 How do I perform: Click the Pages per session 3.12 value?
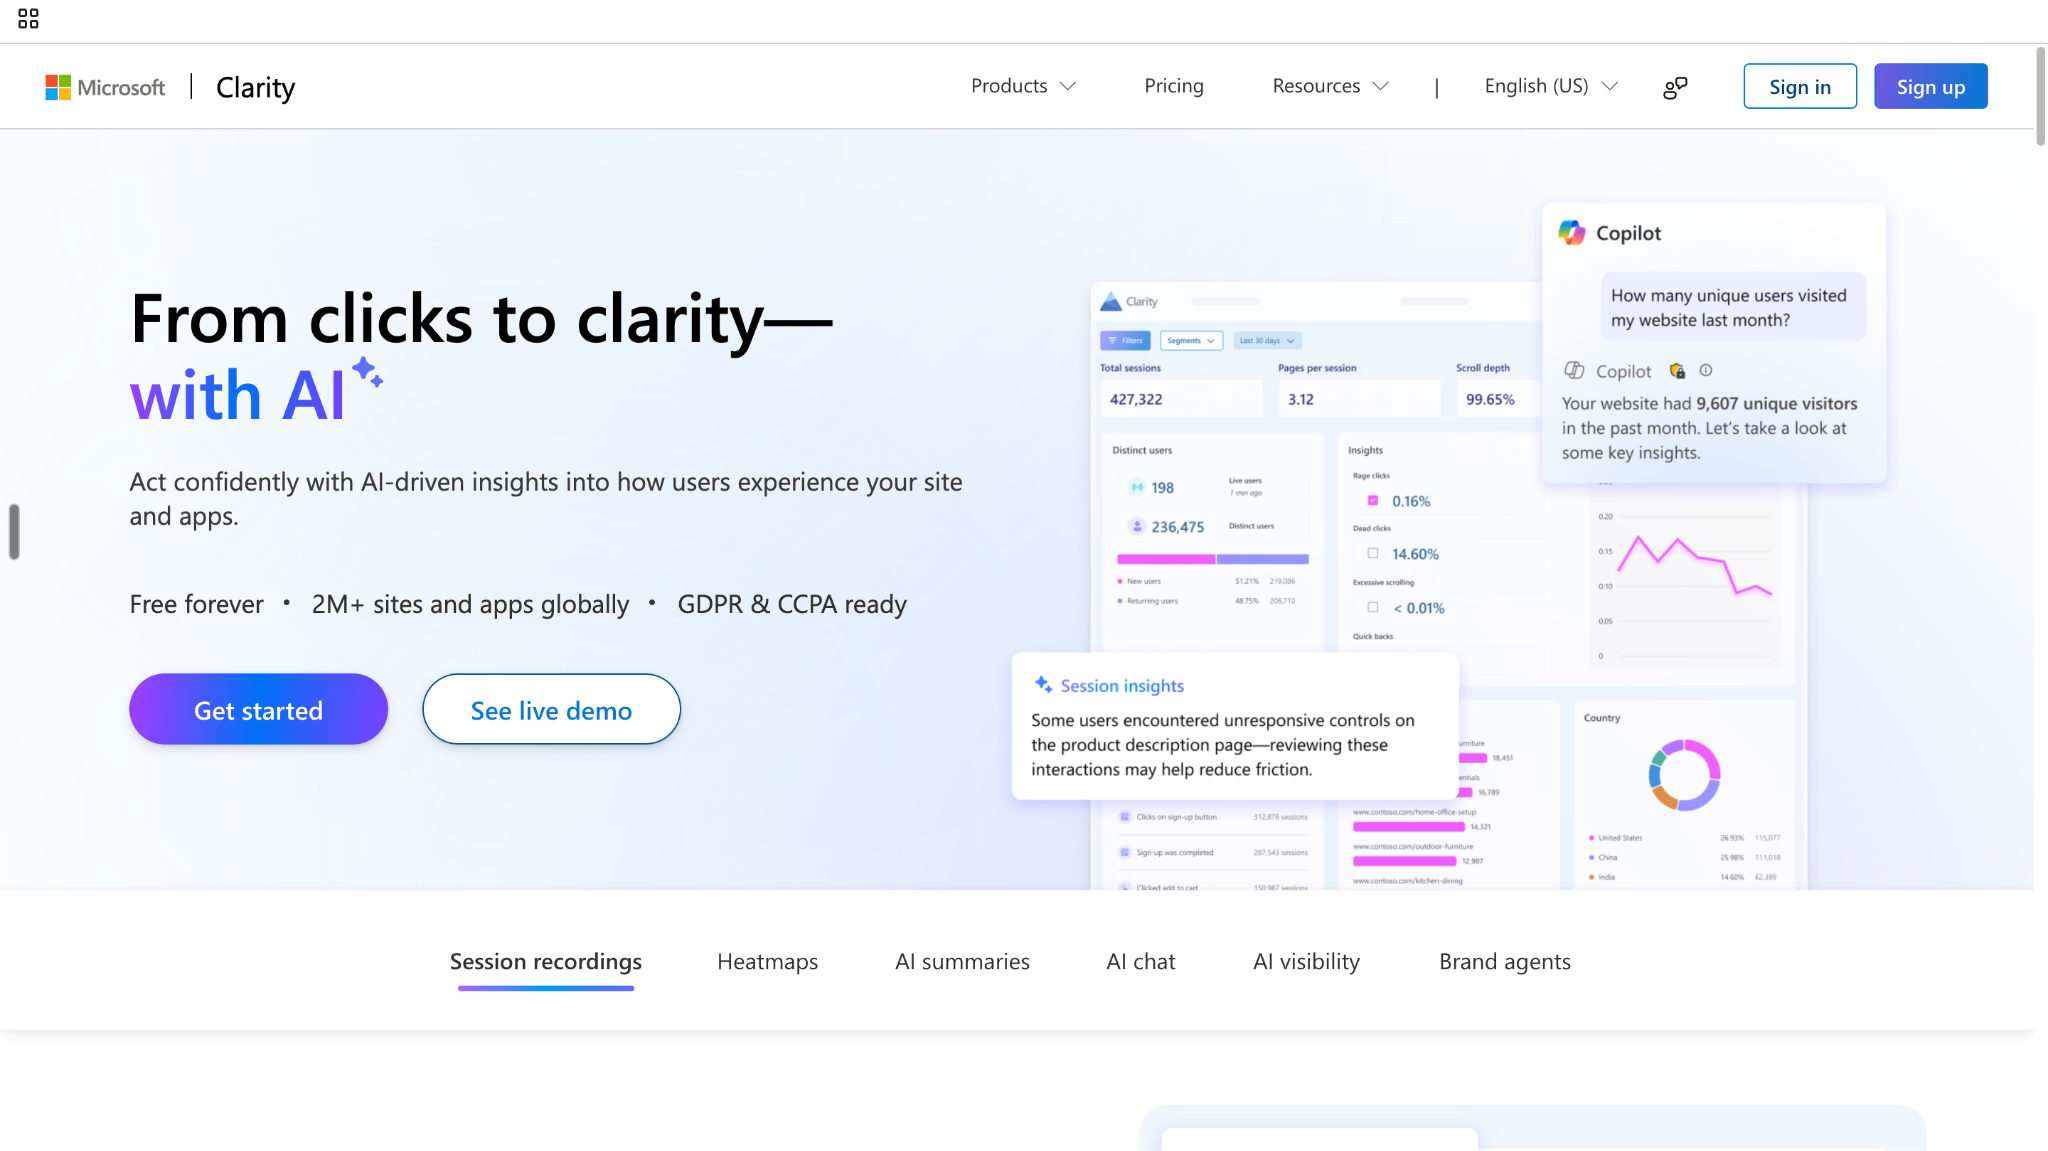coord(1301,399)
